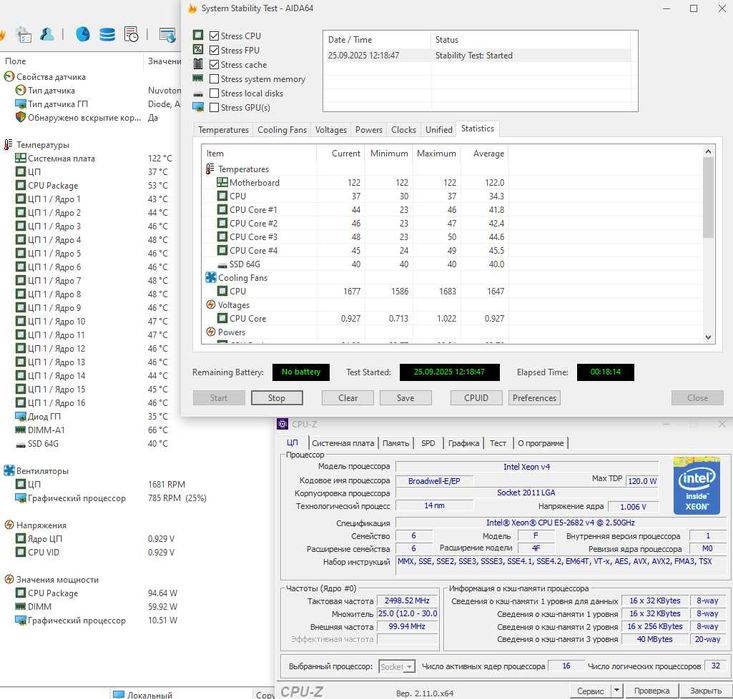Click the Температуры thermometer icon in AIDA64
Viewport: 733px width, 699px height.
[7, 144]
